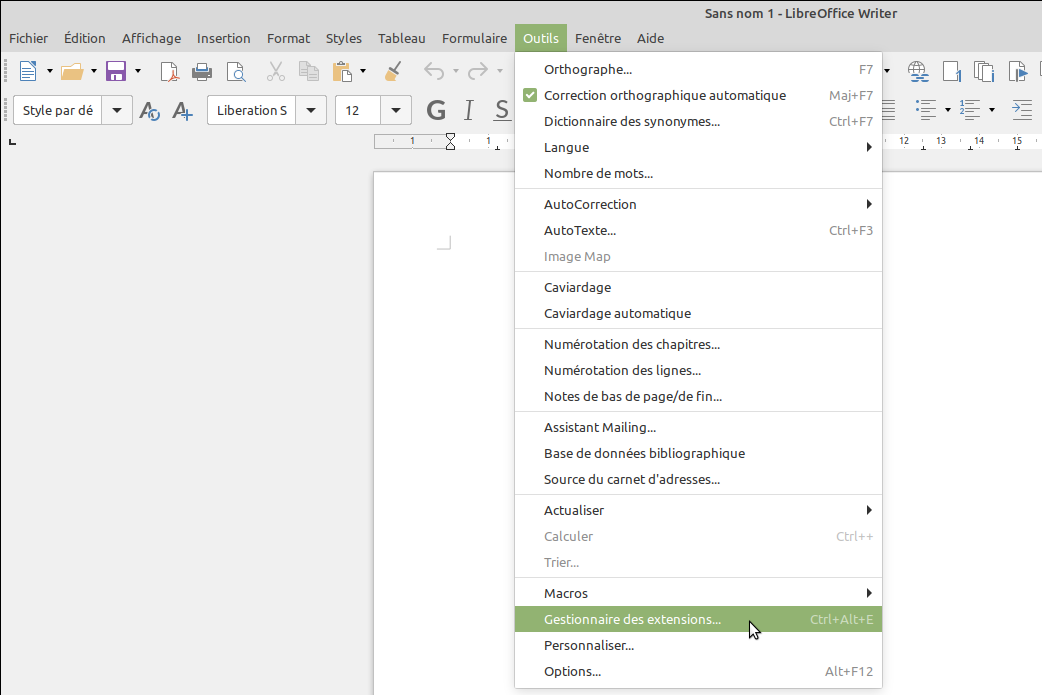Expand the paragraph style dropdown
Viewport: 1042px width, 695px height.
click(118, 110)
